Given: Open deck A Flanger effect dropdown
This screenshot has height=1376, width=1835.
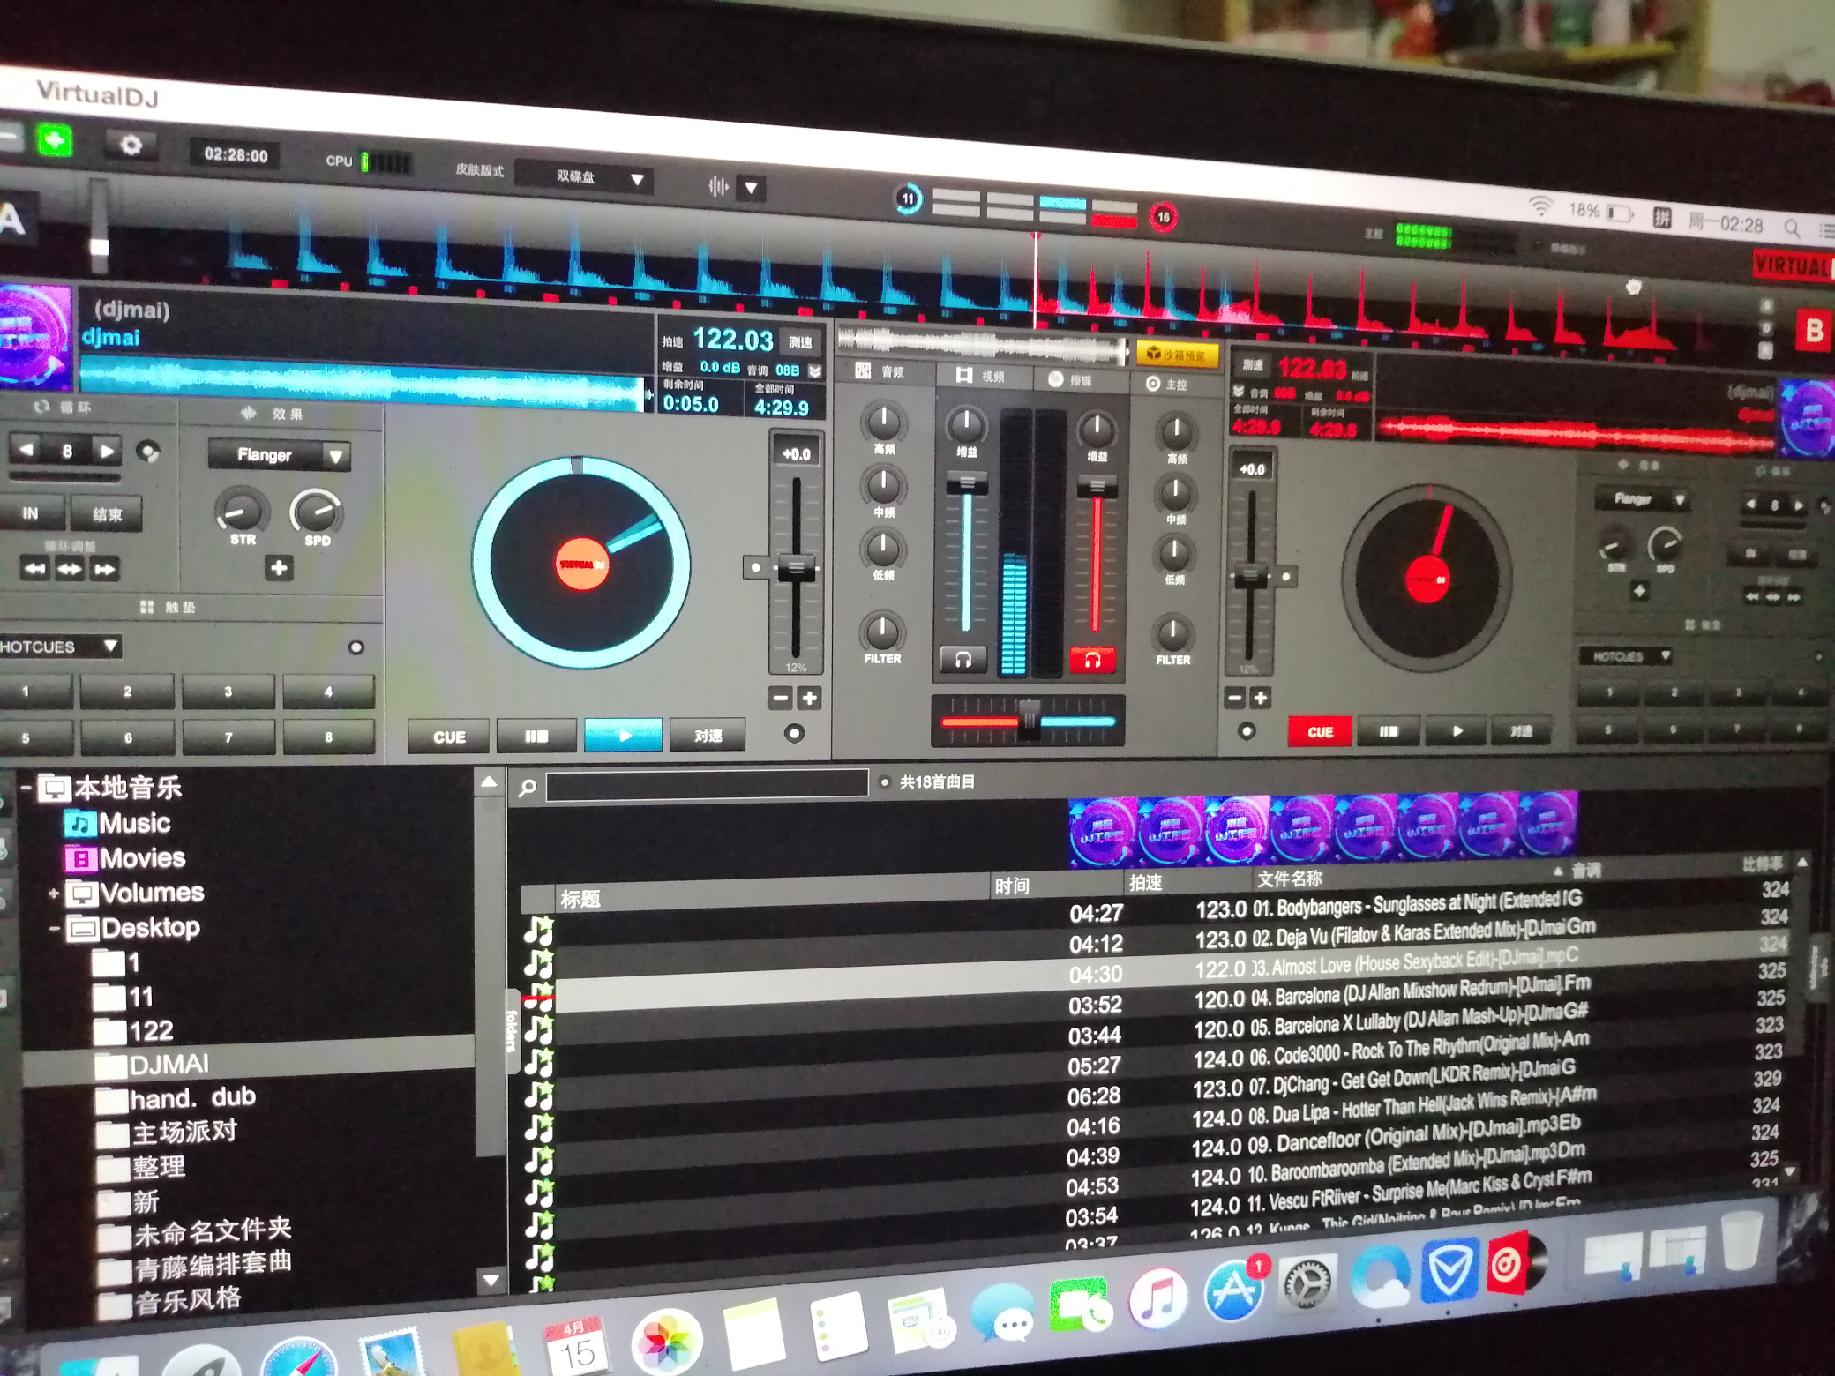Looking at the screenshot, I should click(x=280, y=455).
